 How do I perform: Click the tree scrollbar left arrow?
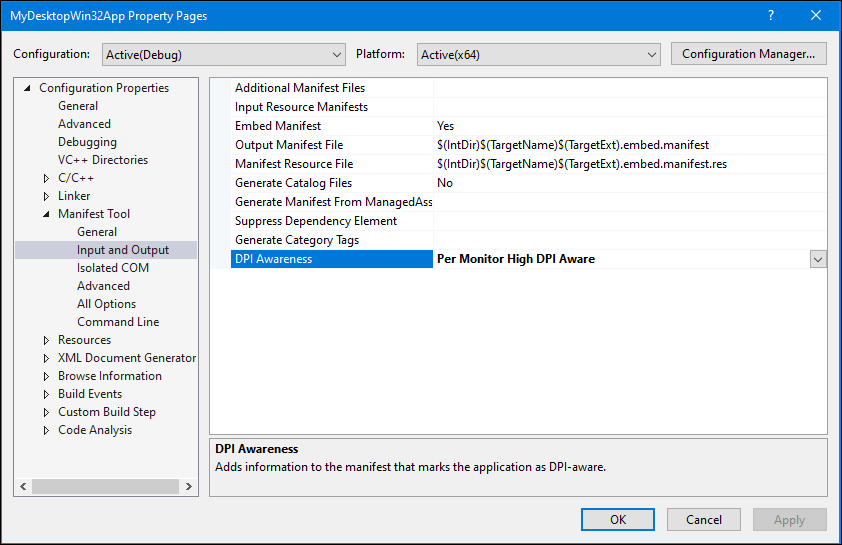click(x=23, y=486)
